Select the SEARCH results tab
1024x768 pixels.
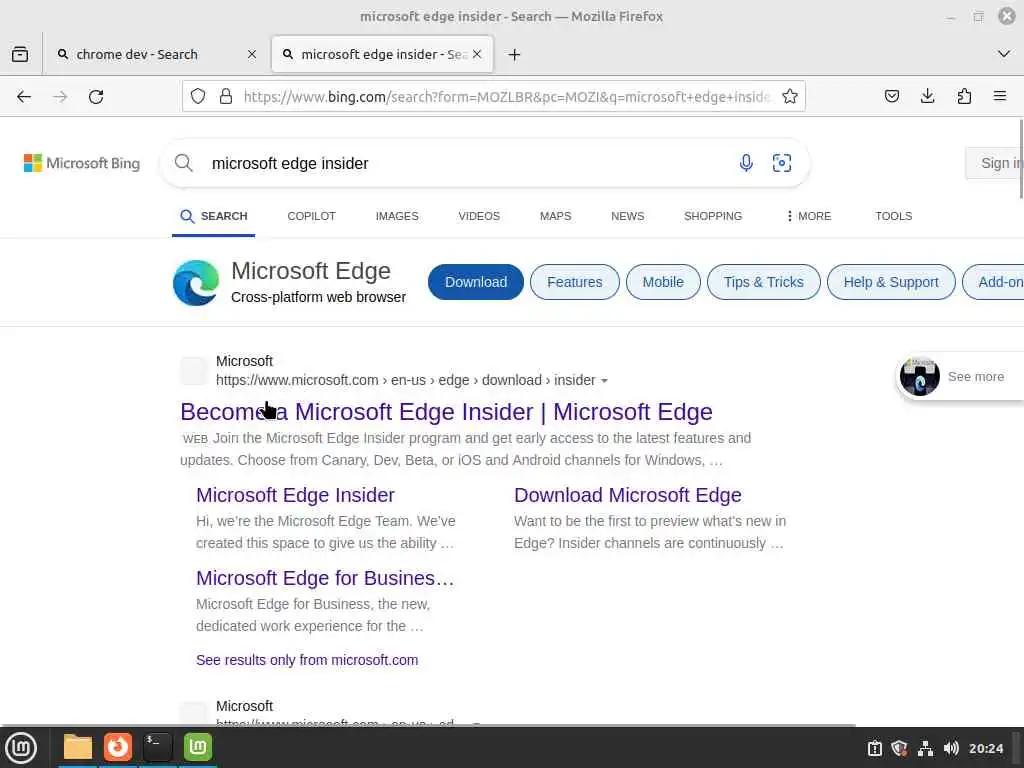tap(214, 216)
